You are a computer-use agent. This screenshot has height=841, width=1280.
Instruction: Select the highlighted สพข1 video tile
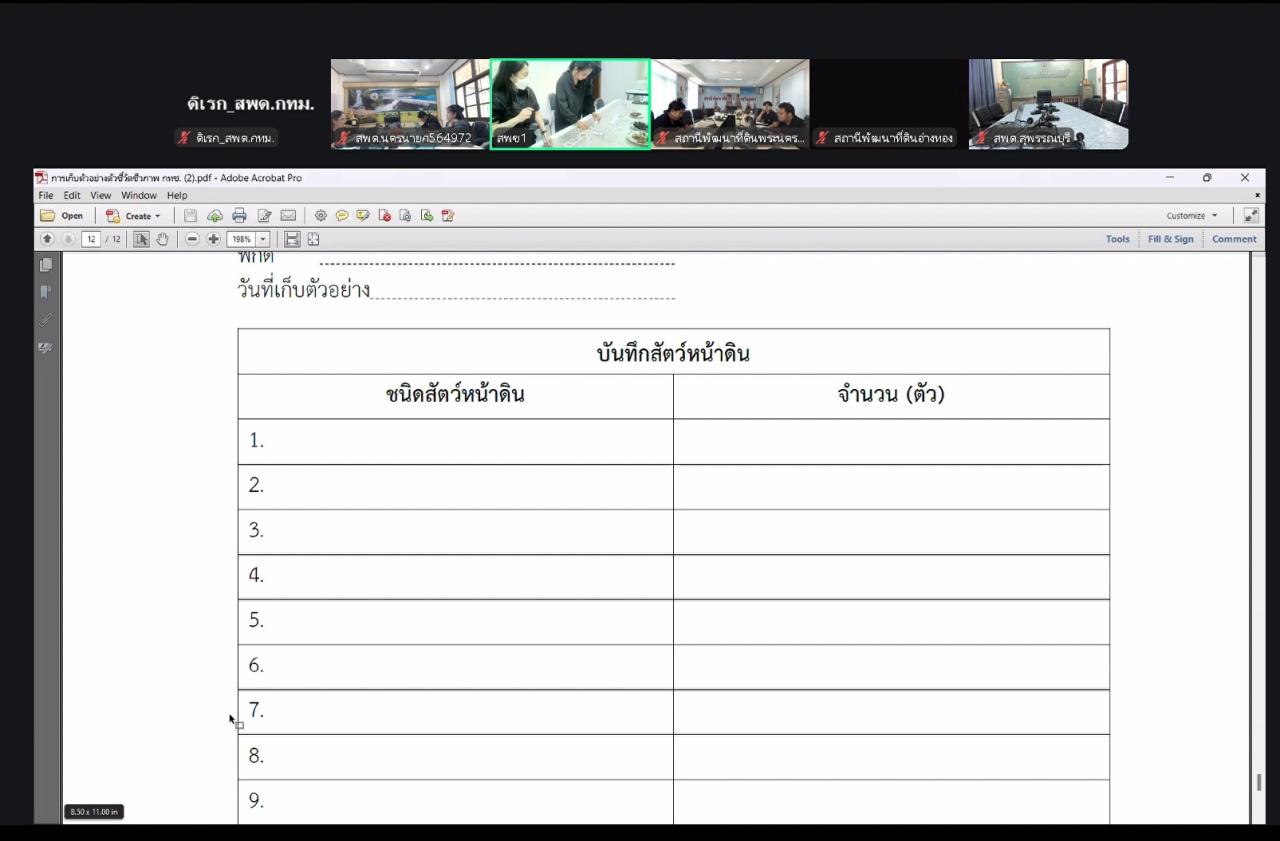point(570,104)
